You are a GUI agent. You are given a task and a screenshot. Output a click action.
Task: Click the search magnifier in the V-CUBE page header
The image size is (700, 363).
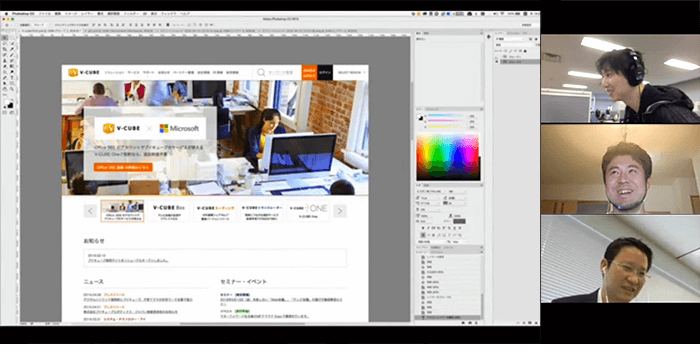[x=261, y=72]
